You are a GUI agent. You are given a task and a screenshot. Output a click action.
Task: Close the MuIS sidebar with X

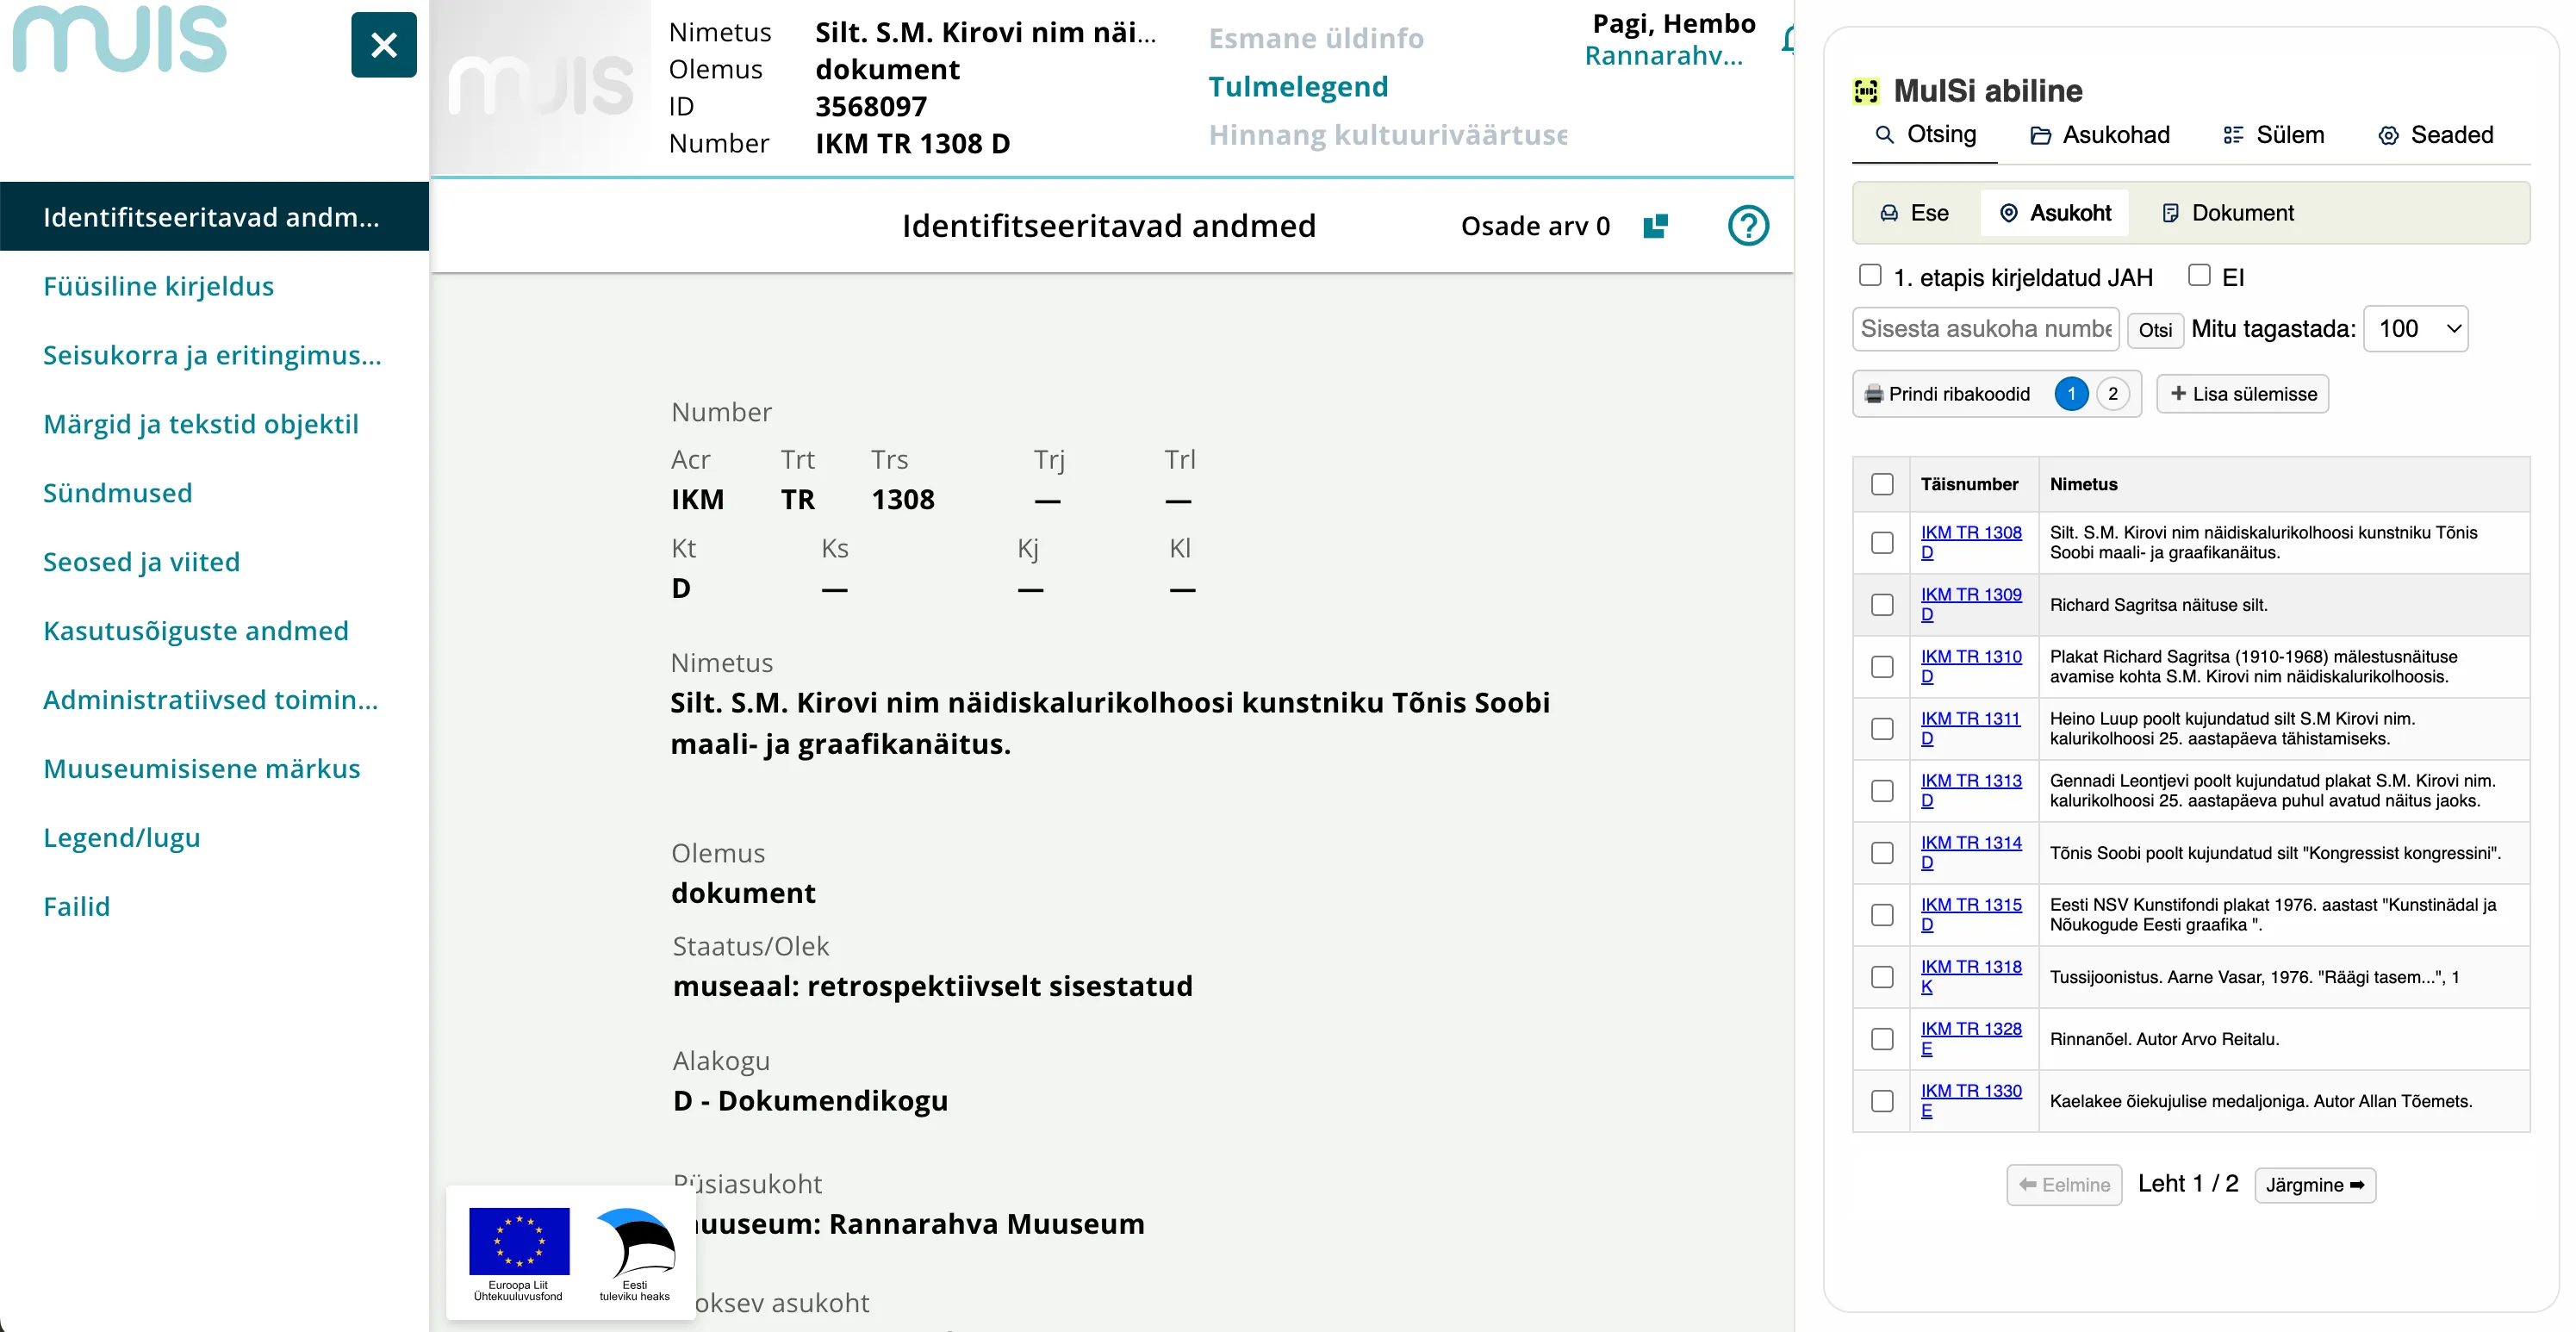pos(383,45)
